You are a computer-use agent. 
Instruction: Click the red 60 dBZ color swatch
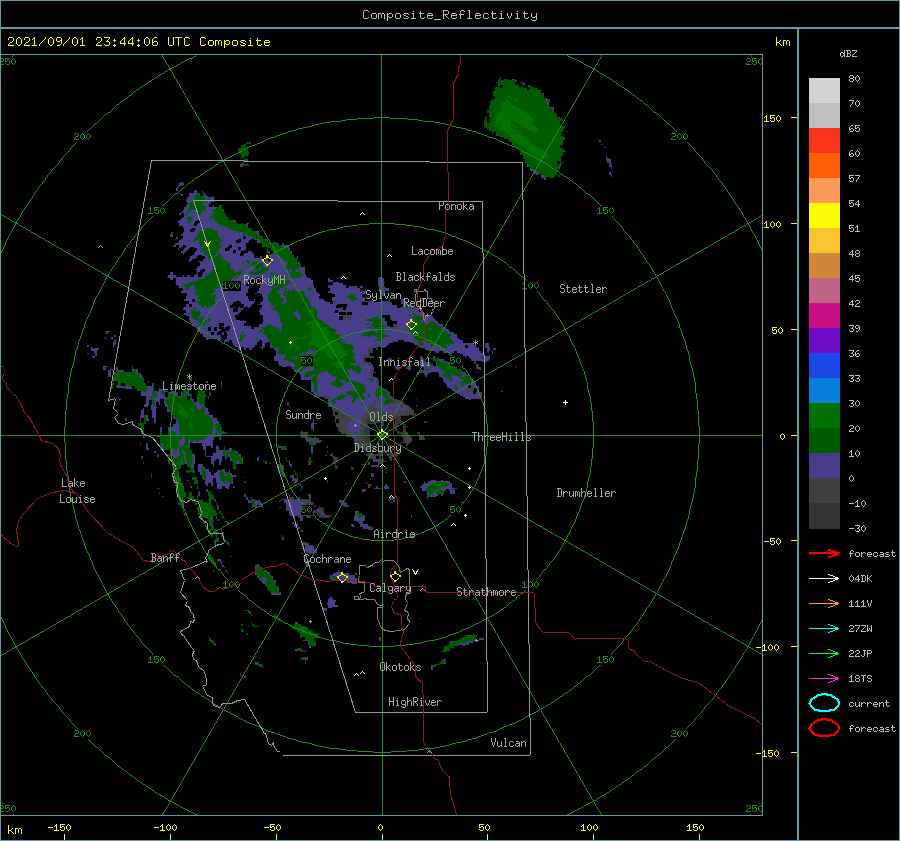tap(824, 141)
